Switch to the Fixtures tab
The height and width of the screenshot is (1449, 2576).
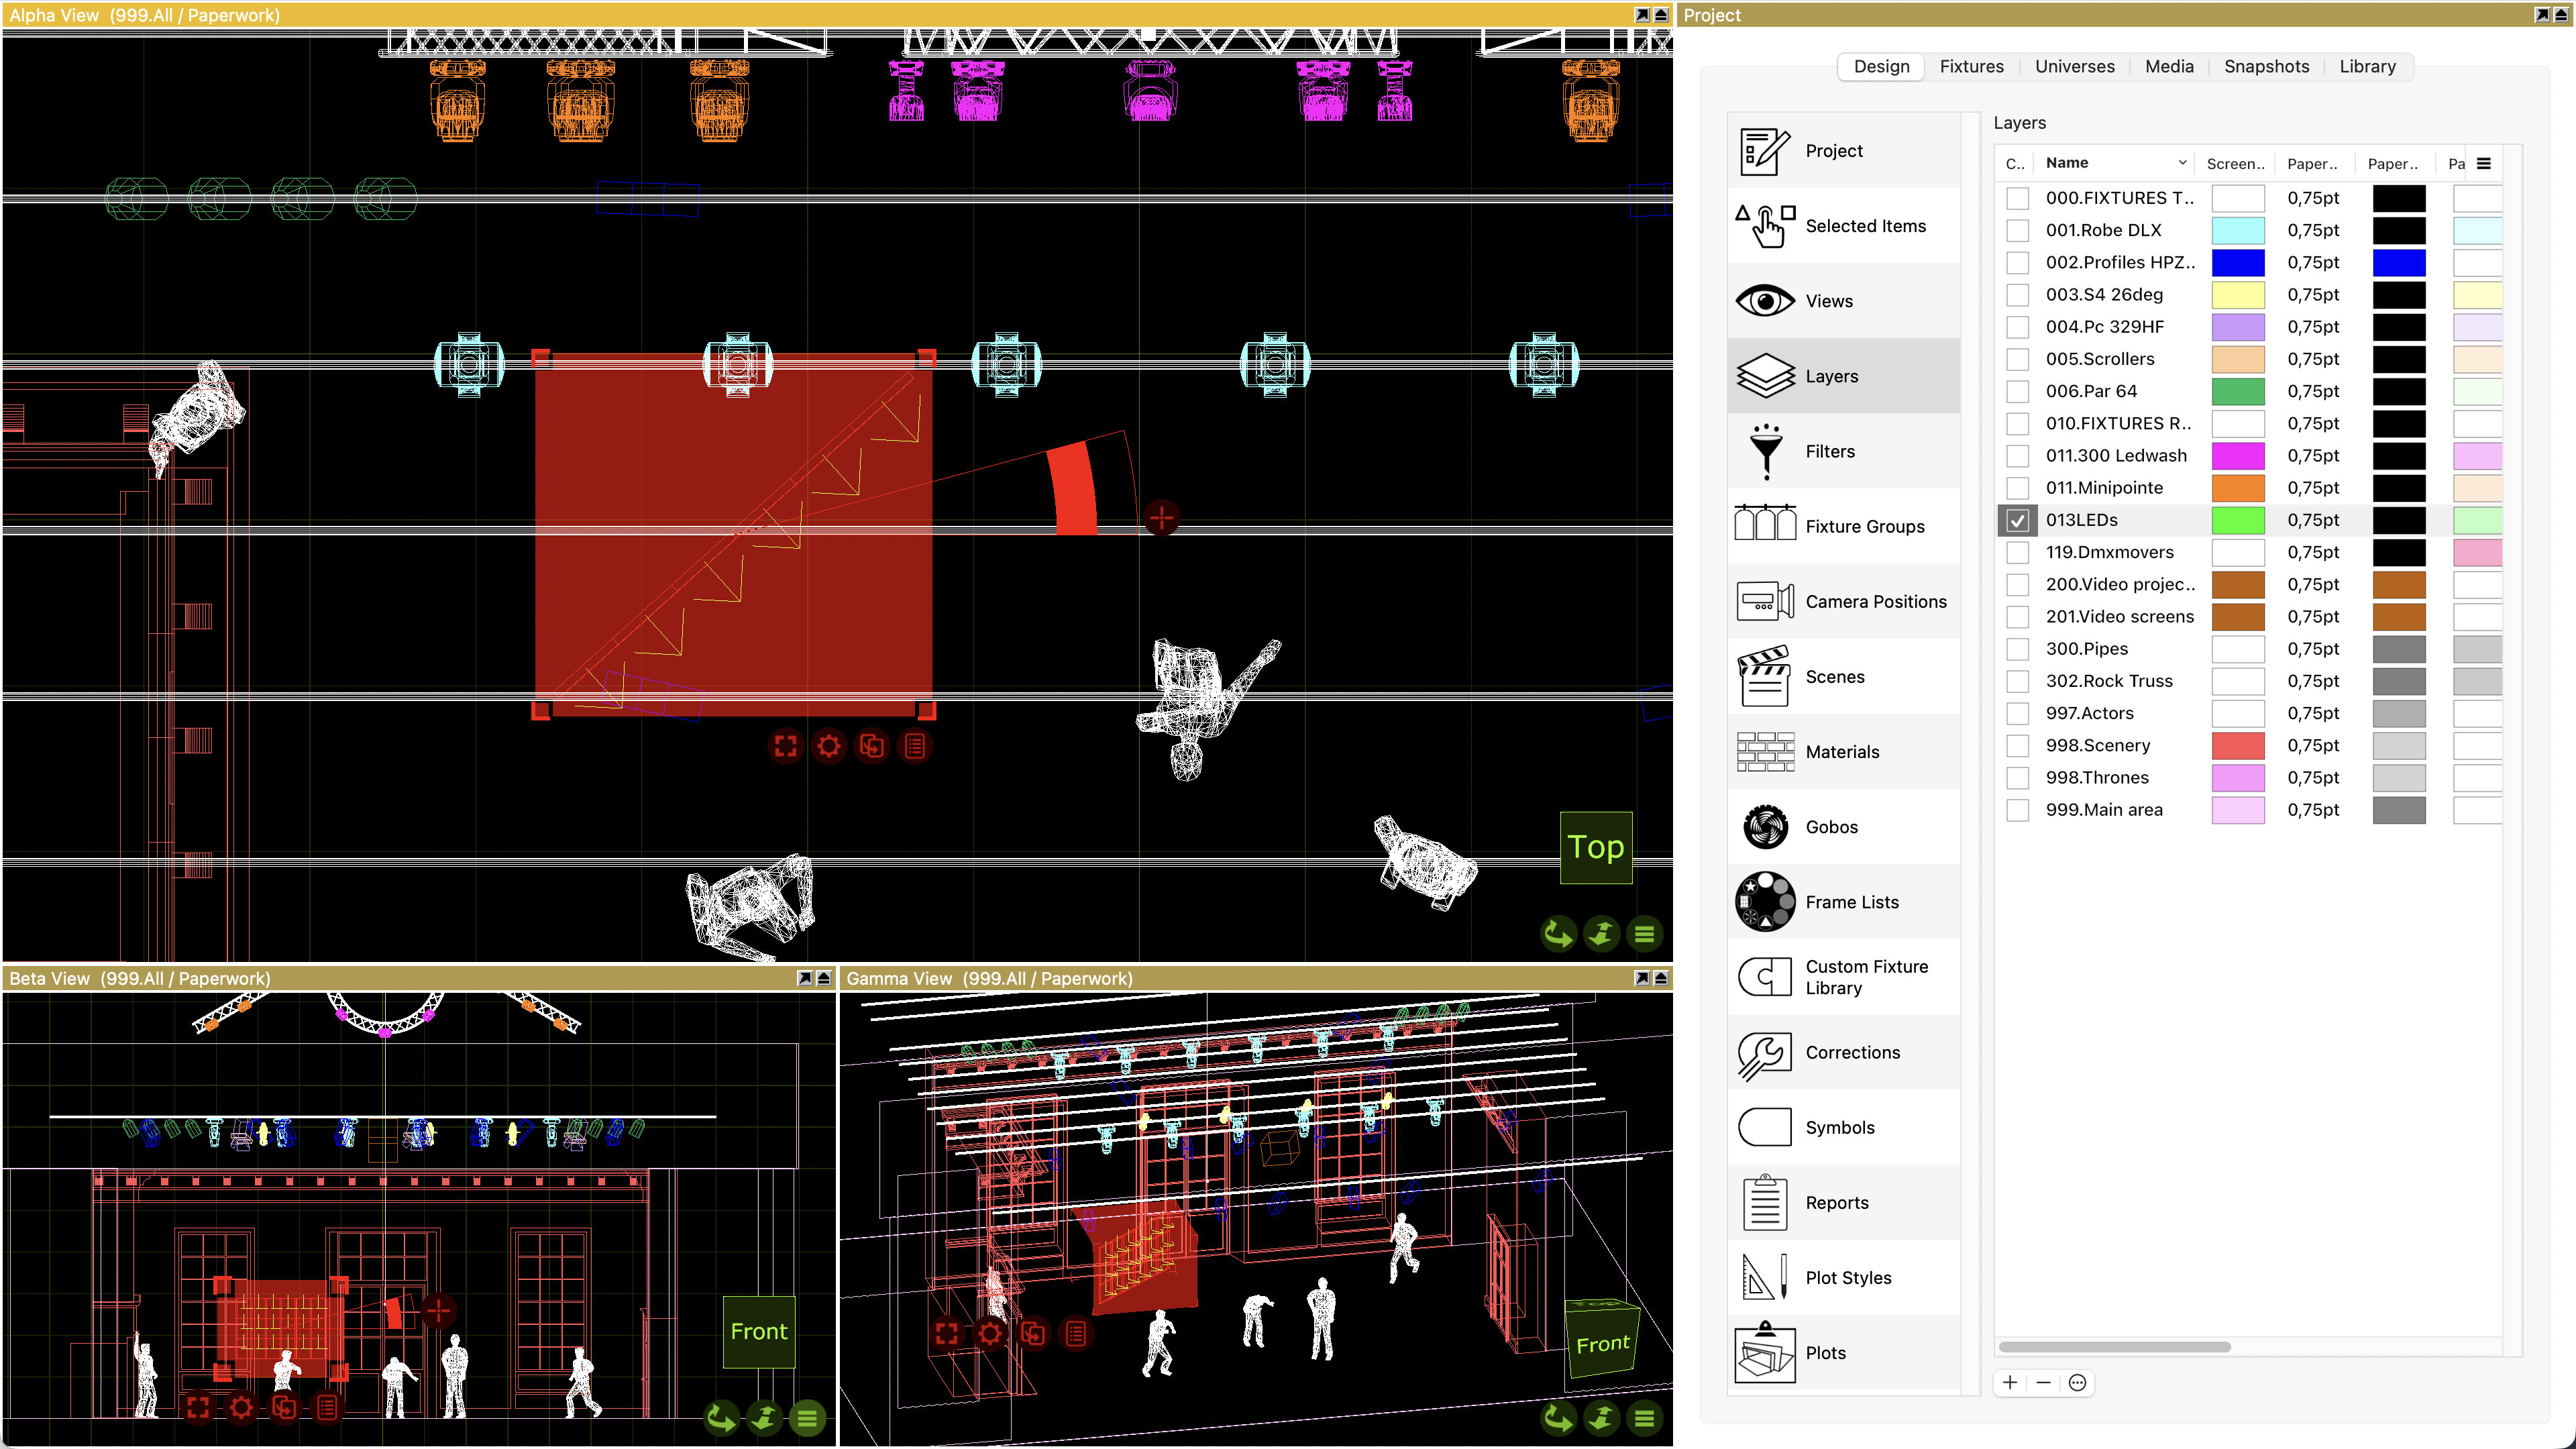point(1971,66)
